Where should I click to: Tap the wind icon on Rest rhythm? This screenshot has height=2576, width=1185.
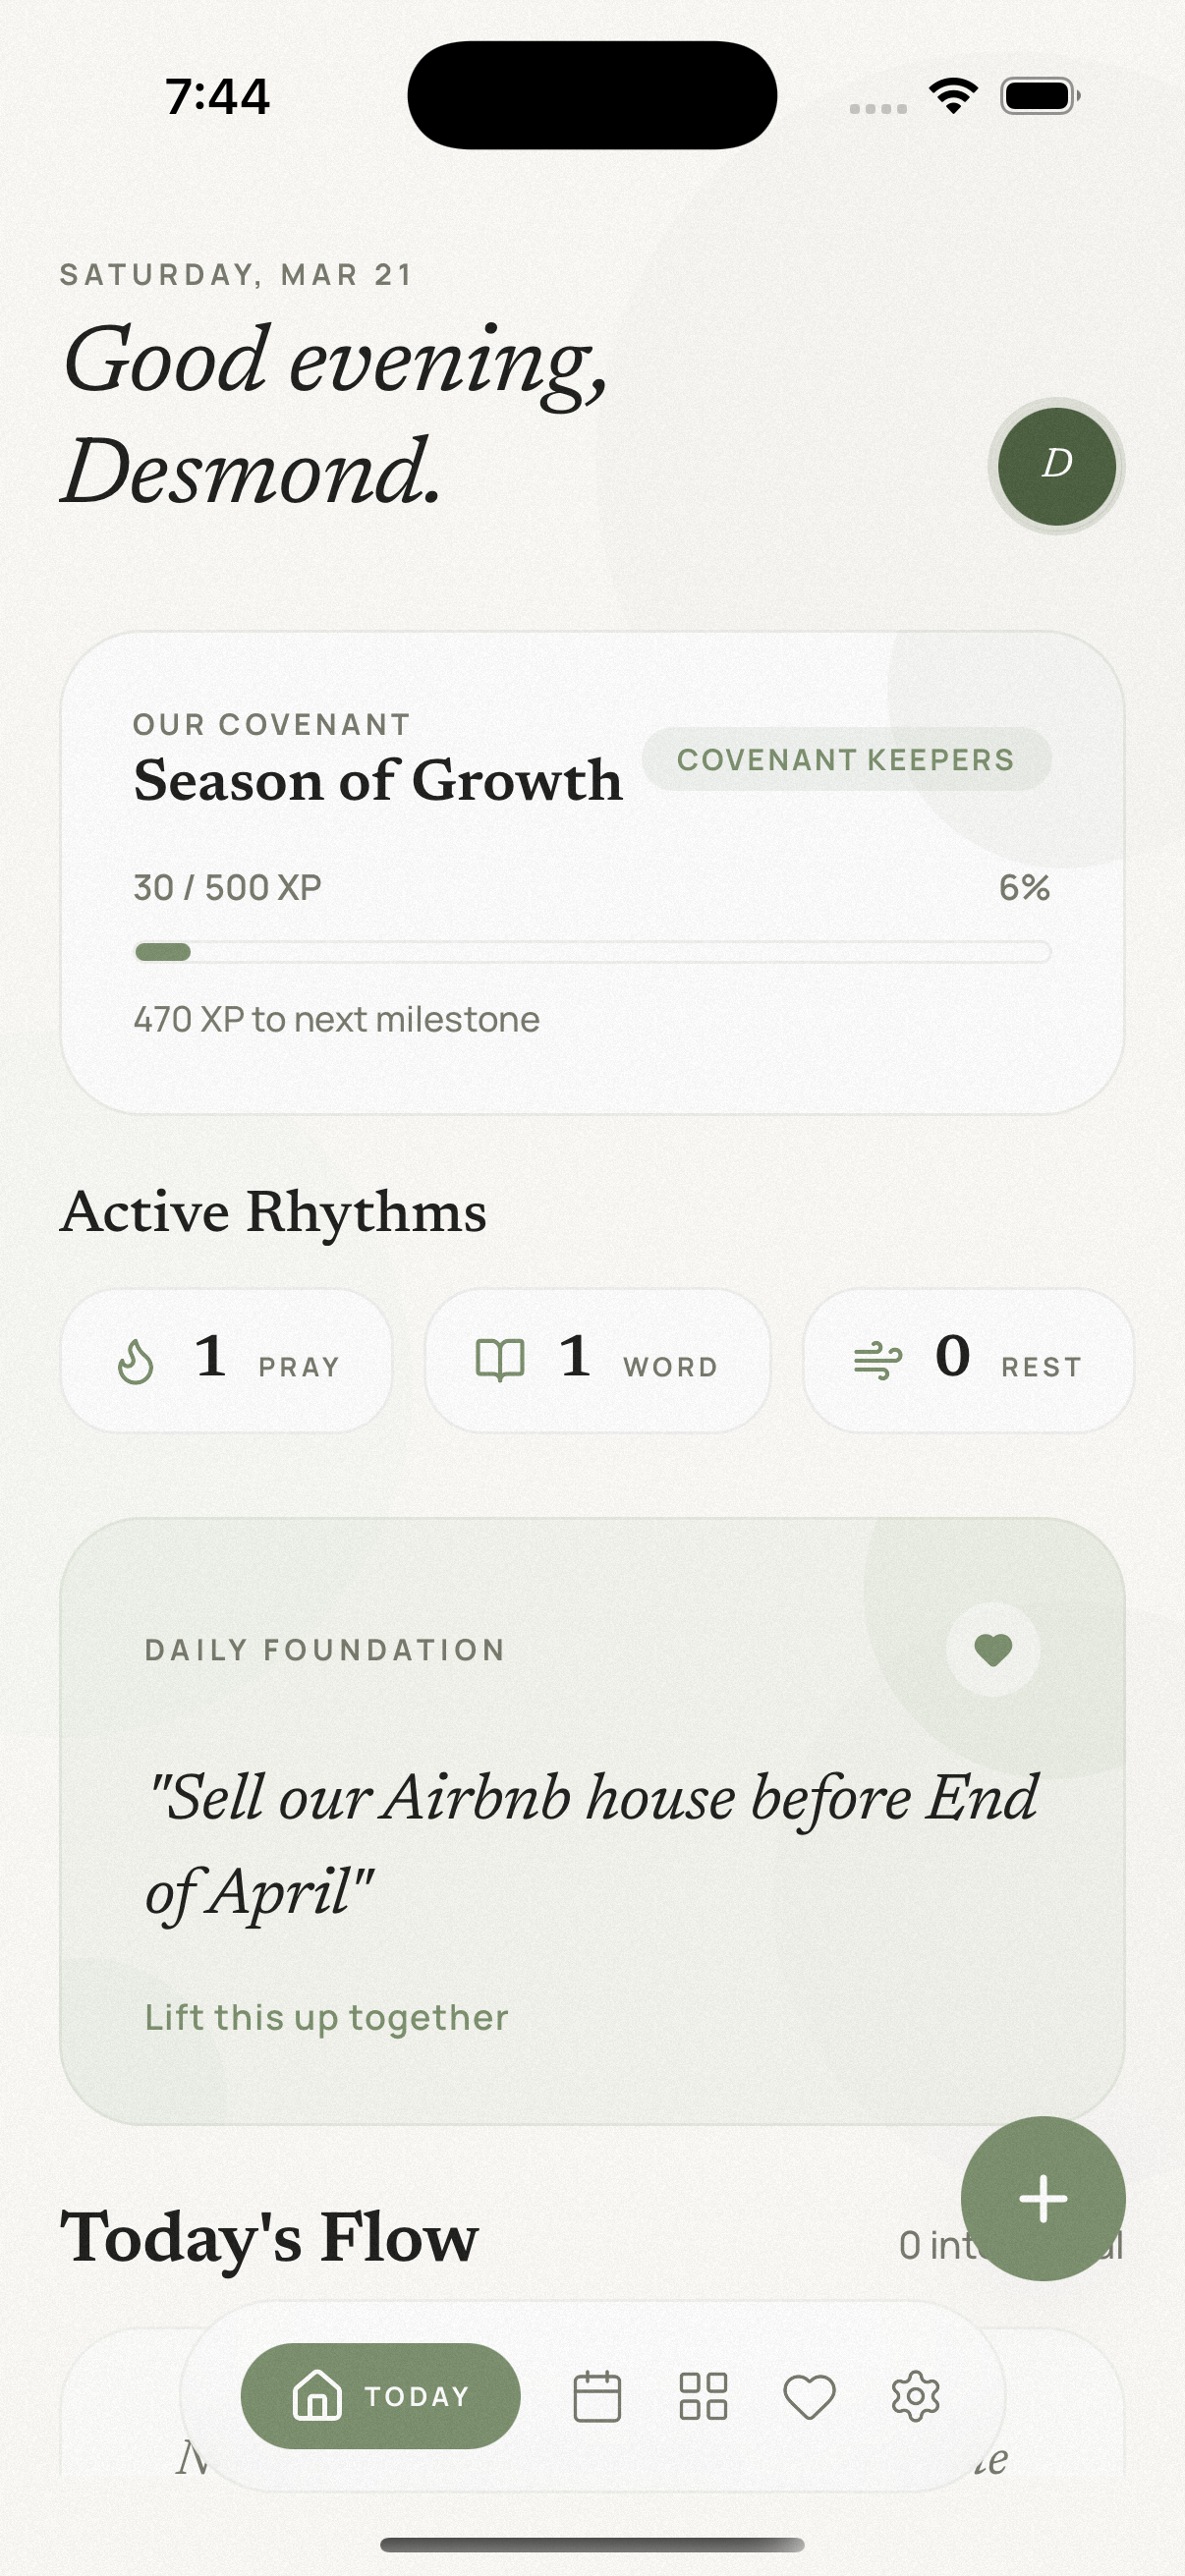coord(877,1361)
